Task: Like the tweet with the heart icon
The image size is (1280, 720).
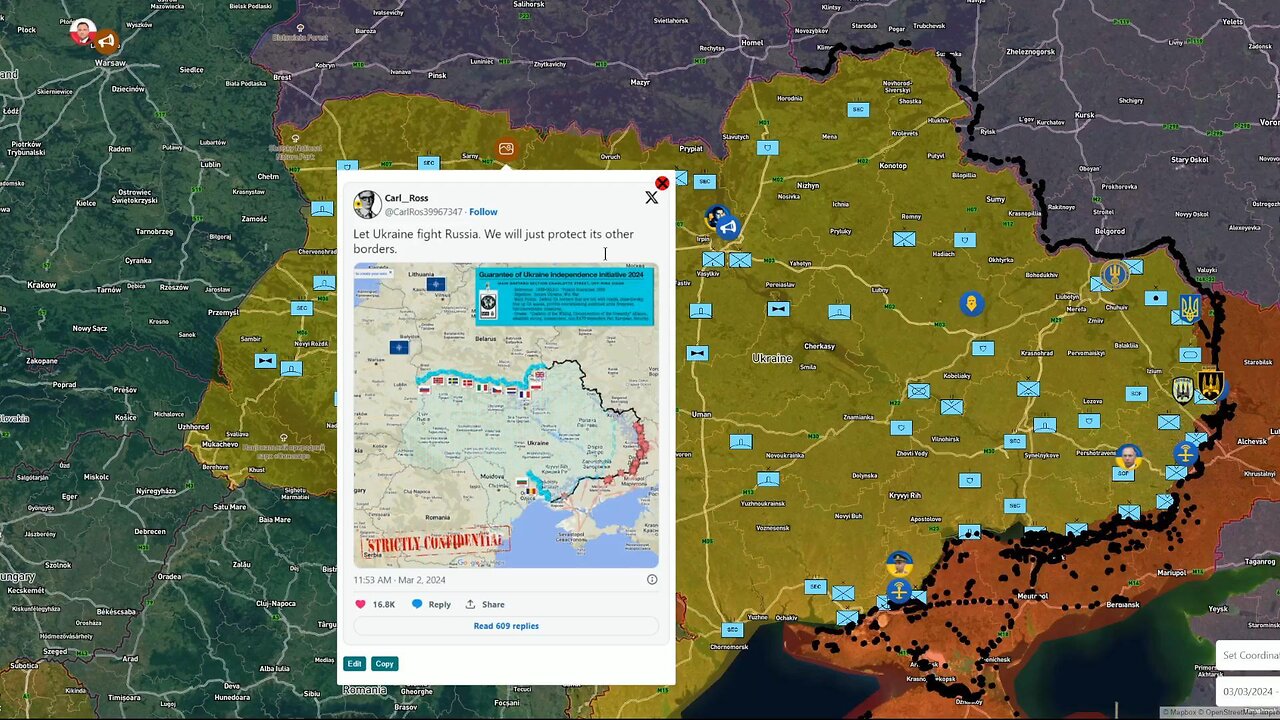Action: click(x=361, y=604)
